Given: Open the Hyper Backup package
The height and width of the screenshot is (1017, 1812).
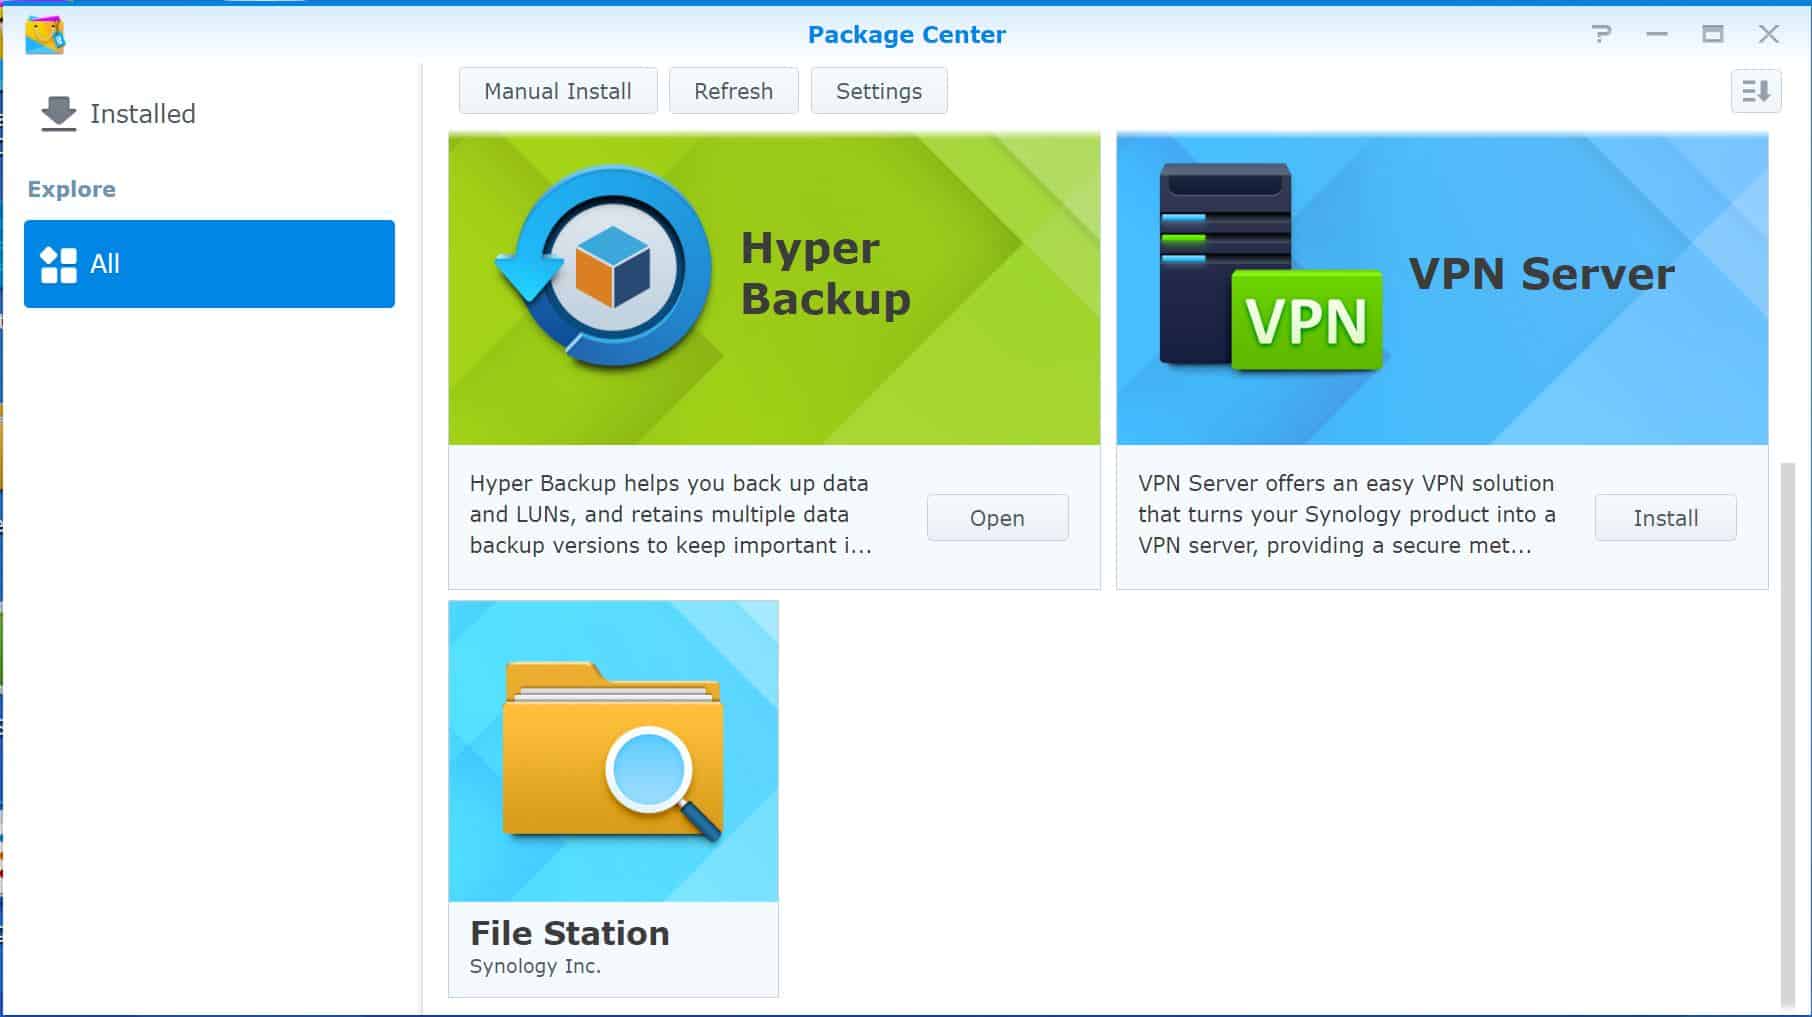Looking at the screenshot, I should [x=997, y=518].
